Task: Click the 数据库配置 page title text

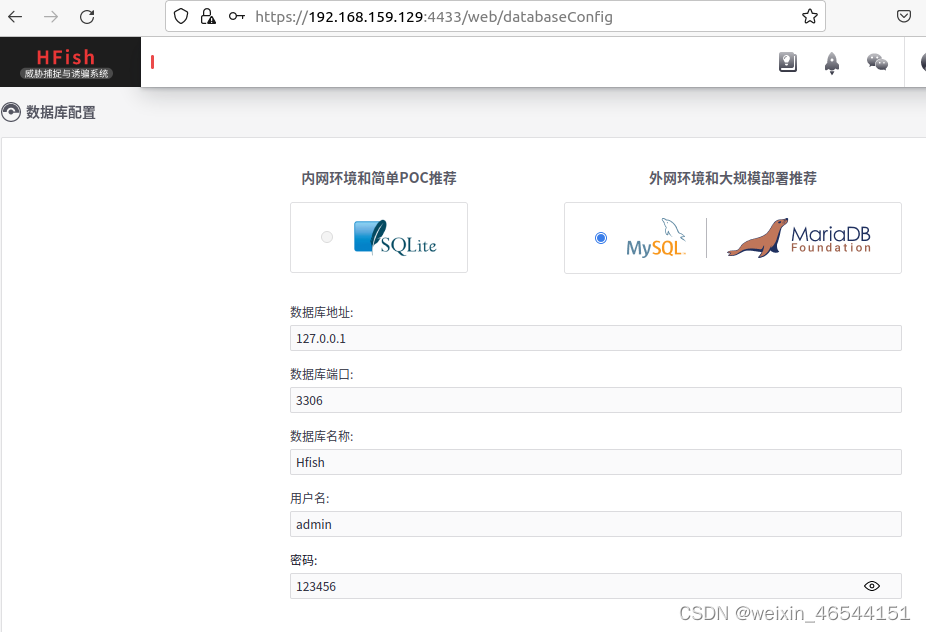Action: click(x=61, y=112)
